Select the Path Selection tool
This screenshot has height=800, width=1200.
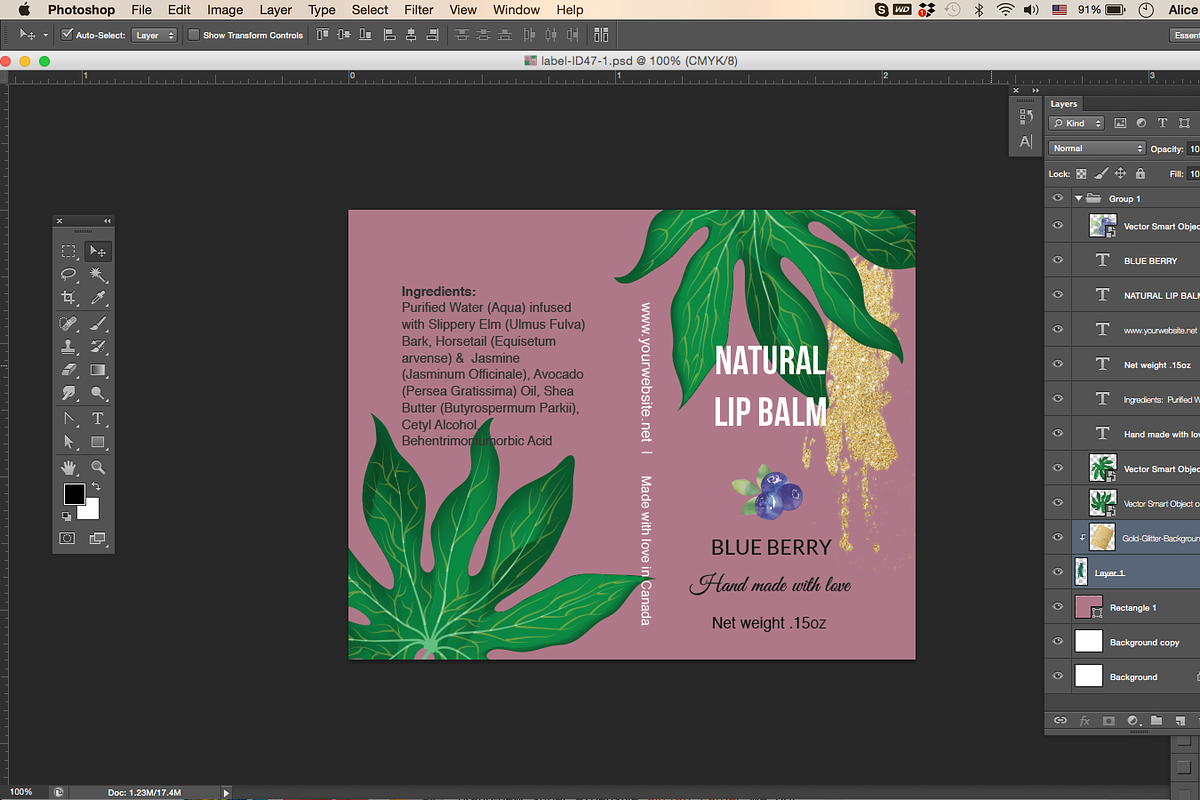[x=68, y=442]
